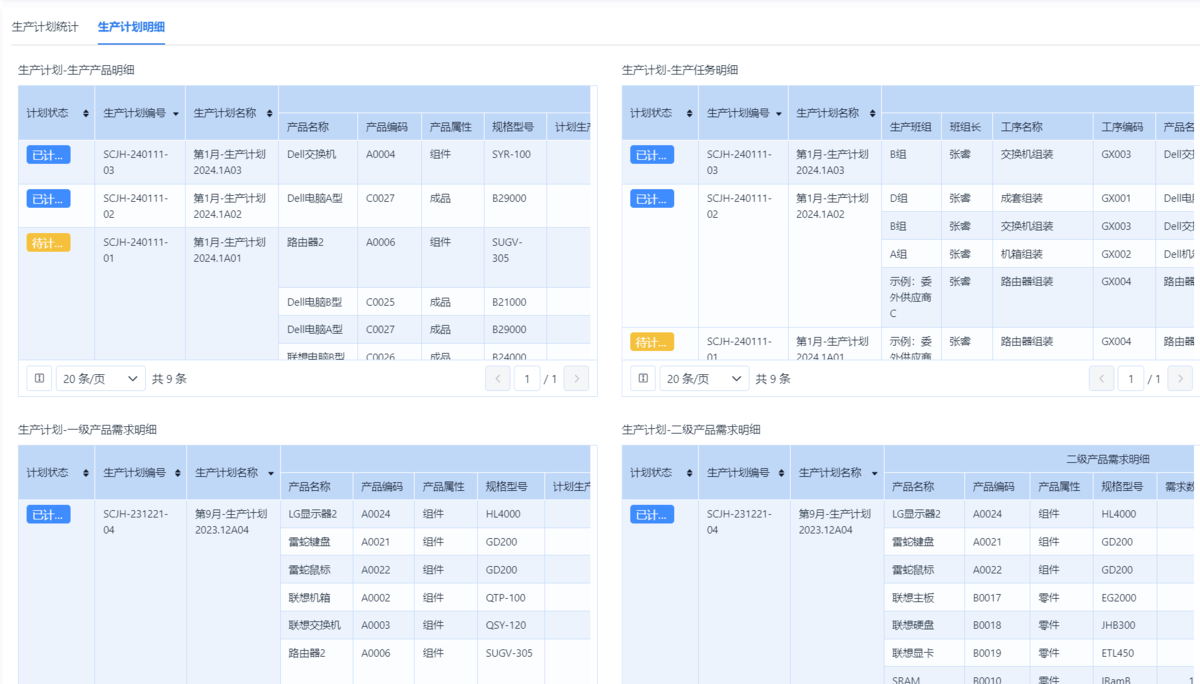
Task: Click page number field in 生产任务明细 pagination
Action: tap(1130, 379)
